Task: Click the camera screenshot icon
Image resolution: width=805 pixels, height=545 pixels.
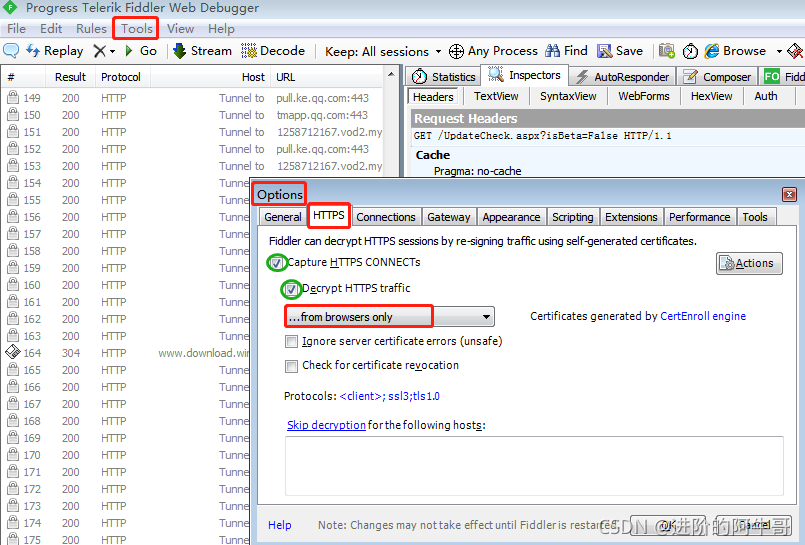Action: click(x=666, y=51)
